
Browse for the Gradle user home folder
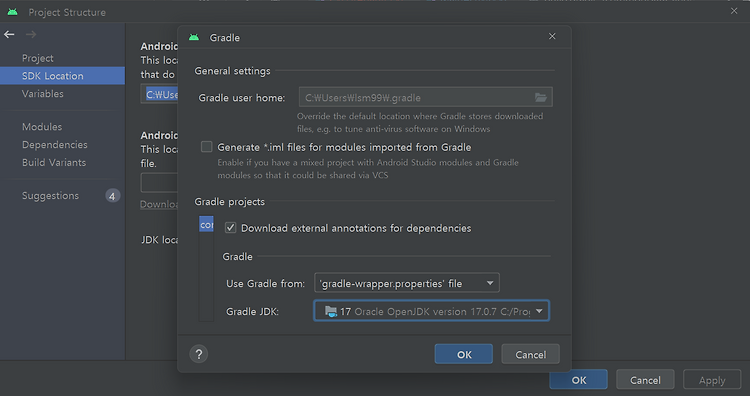(540, 98)
